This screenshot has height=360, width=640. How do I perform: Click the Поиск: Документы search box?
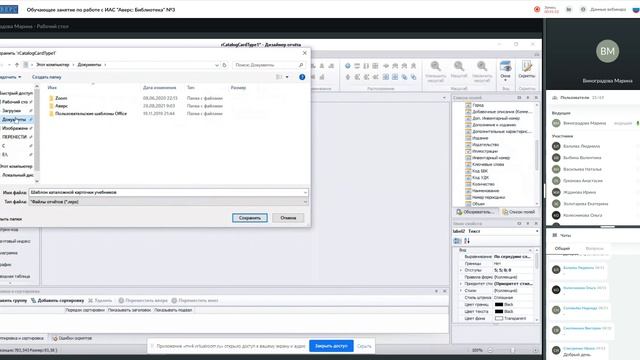tap(269, 65)
